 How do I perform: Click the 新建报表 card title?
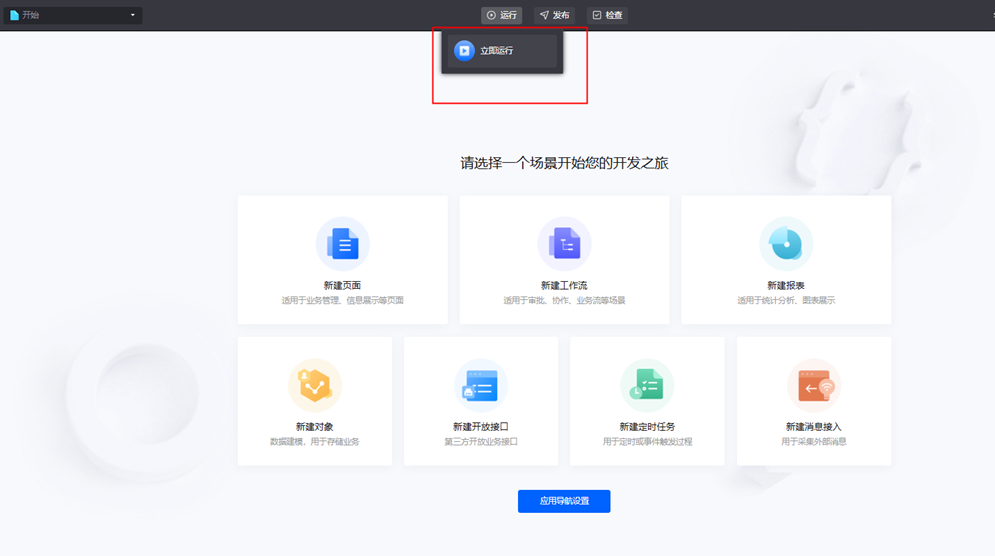click(786, 286)
